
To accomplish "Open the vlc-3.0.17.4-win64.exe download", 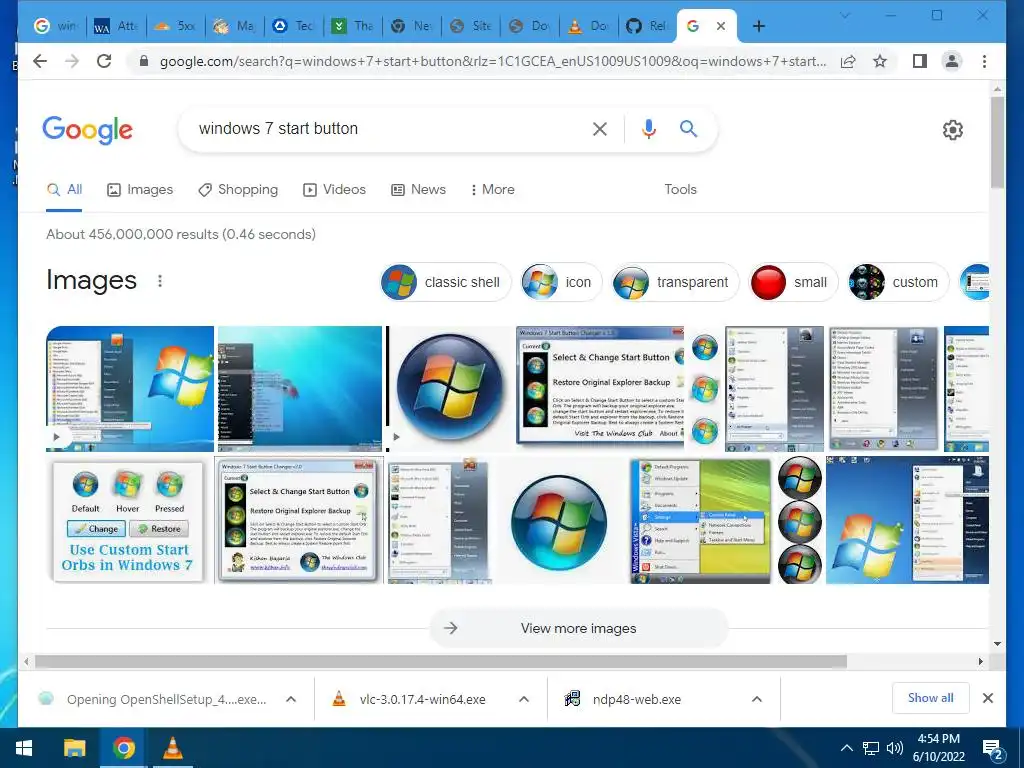I will tap(422, 699).
